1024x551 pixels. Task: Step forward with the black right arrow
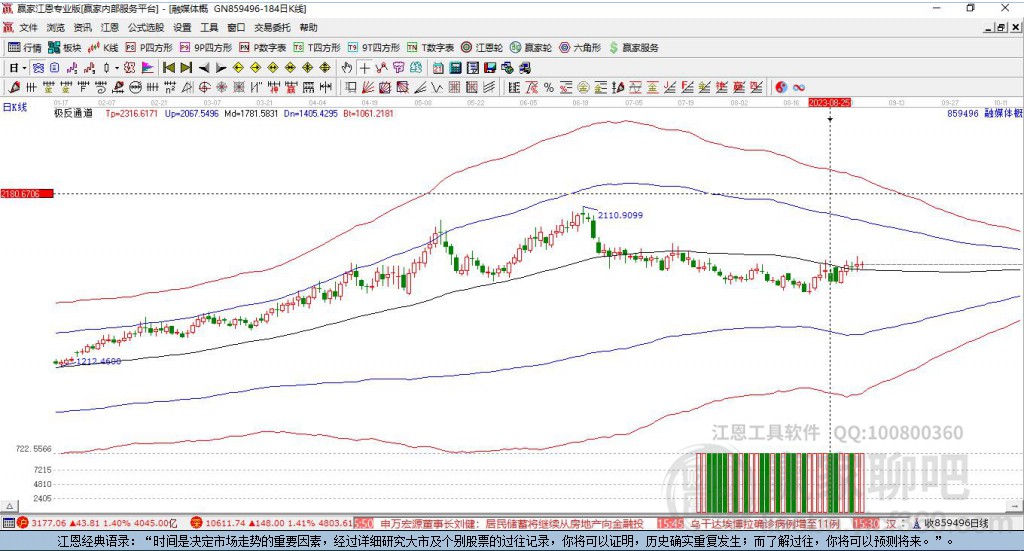(x=221, y=68)
